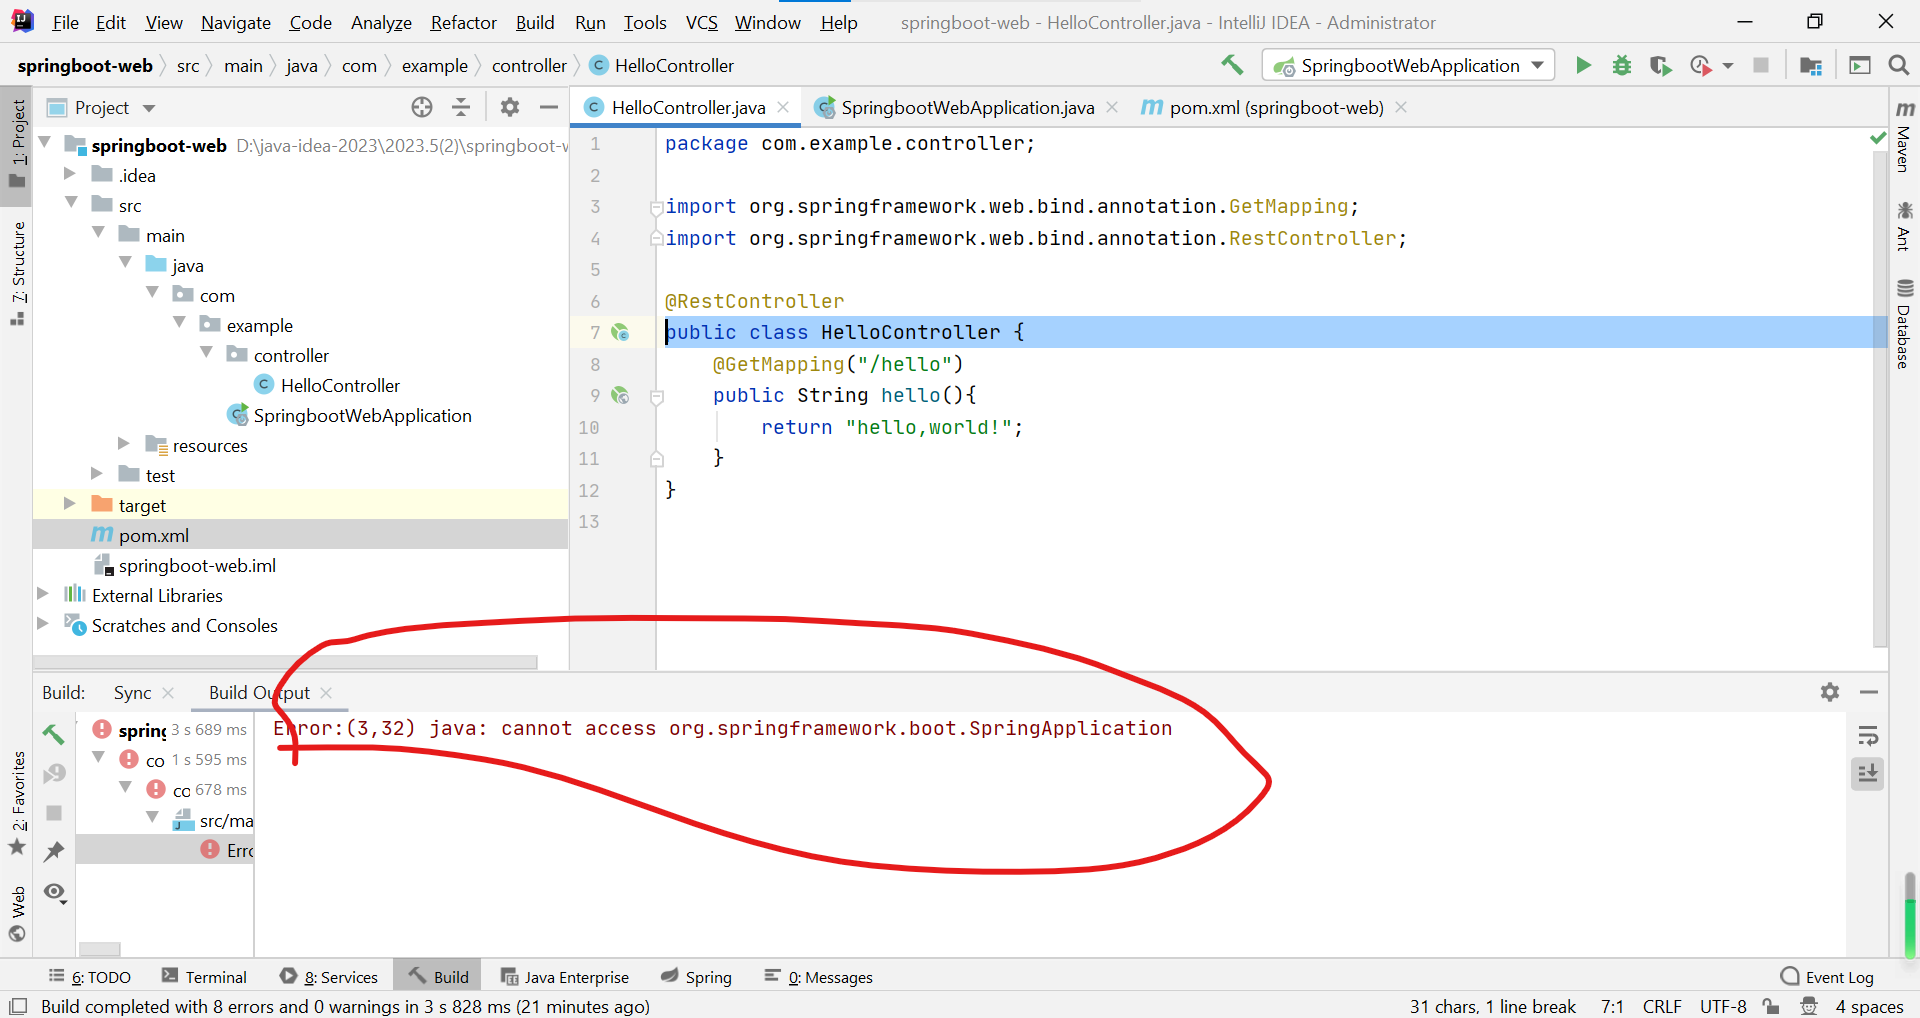Open the Refactor menu
This screenshot has width=1920, height=1018.
463,22
